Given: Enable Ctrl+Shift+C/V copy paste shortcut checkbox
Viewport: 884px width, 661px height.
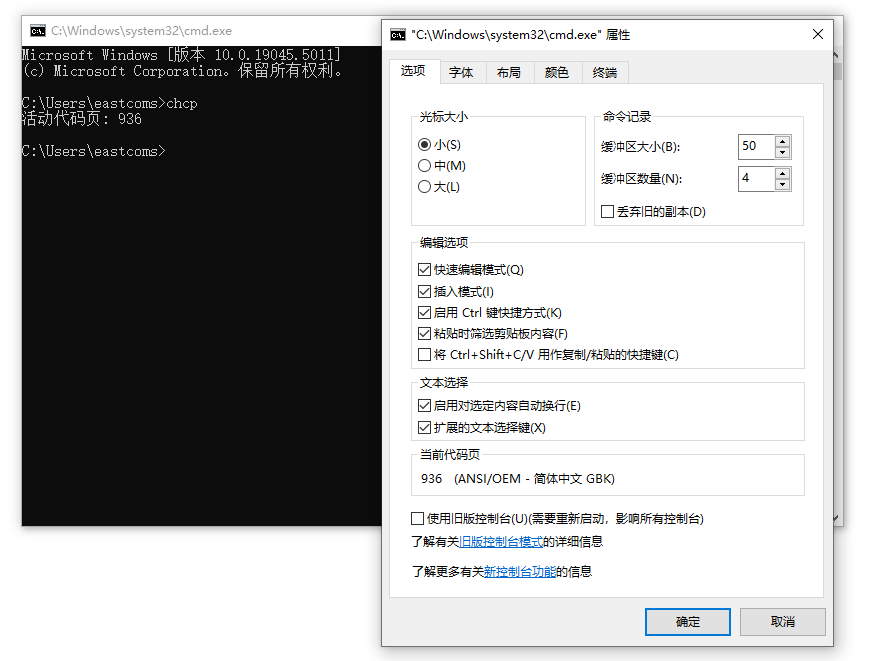Looking at the screenshot, I should pos(425,355).
